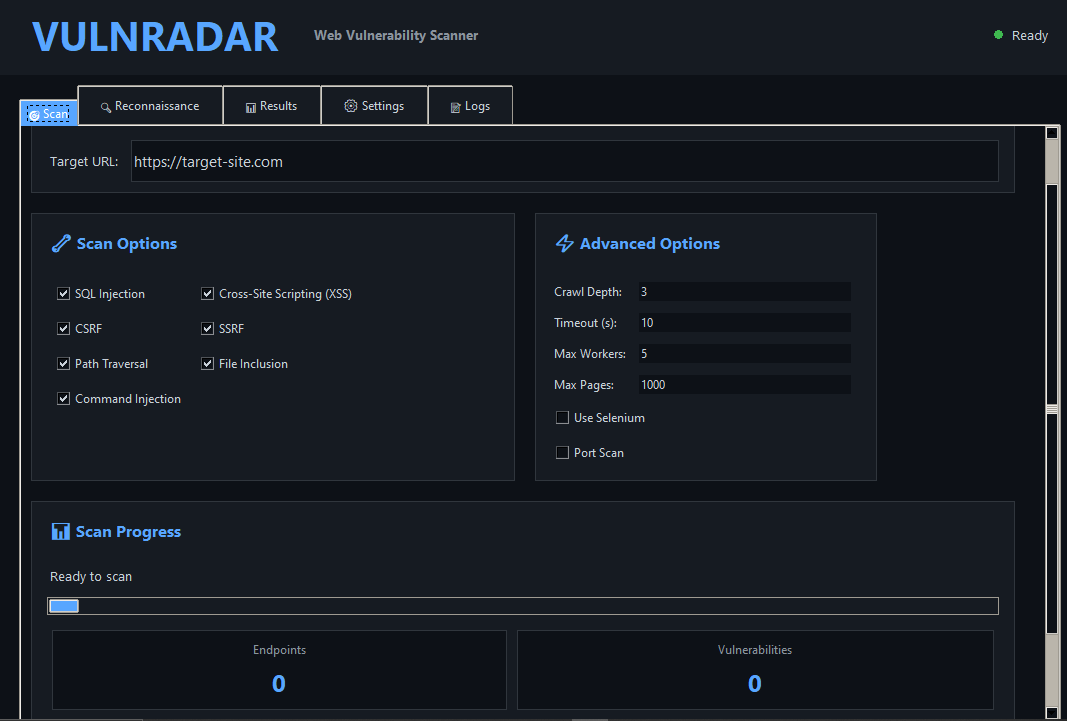
Task: Switch to the Settings tab
Action: tap(374, 106)
